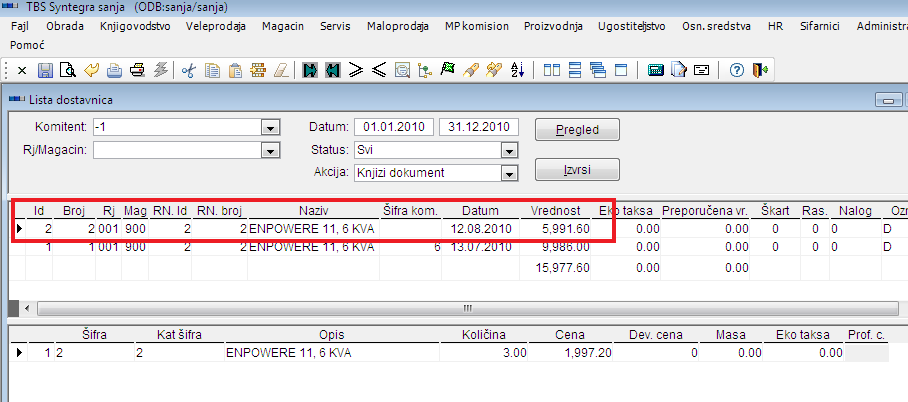This screenshot has width=908, height=402.
Task: Click the cascade windows icon
Action: coord(598,70)
